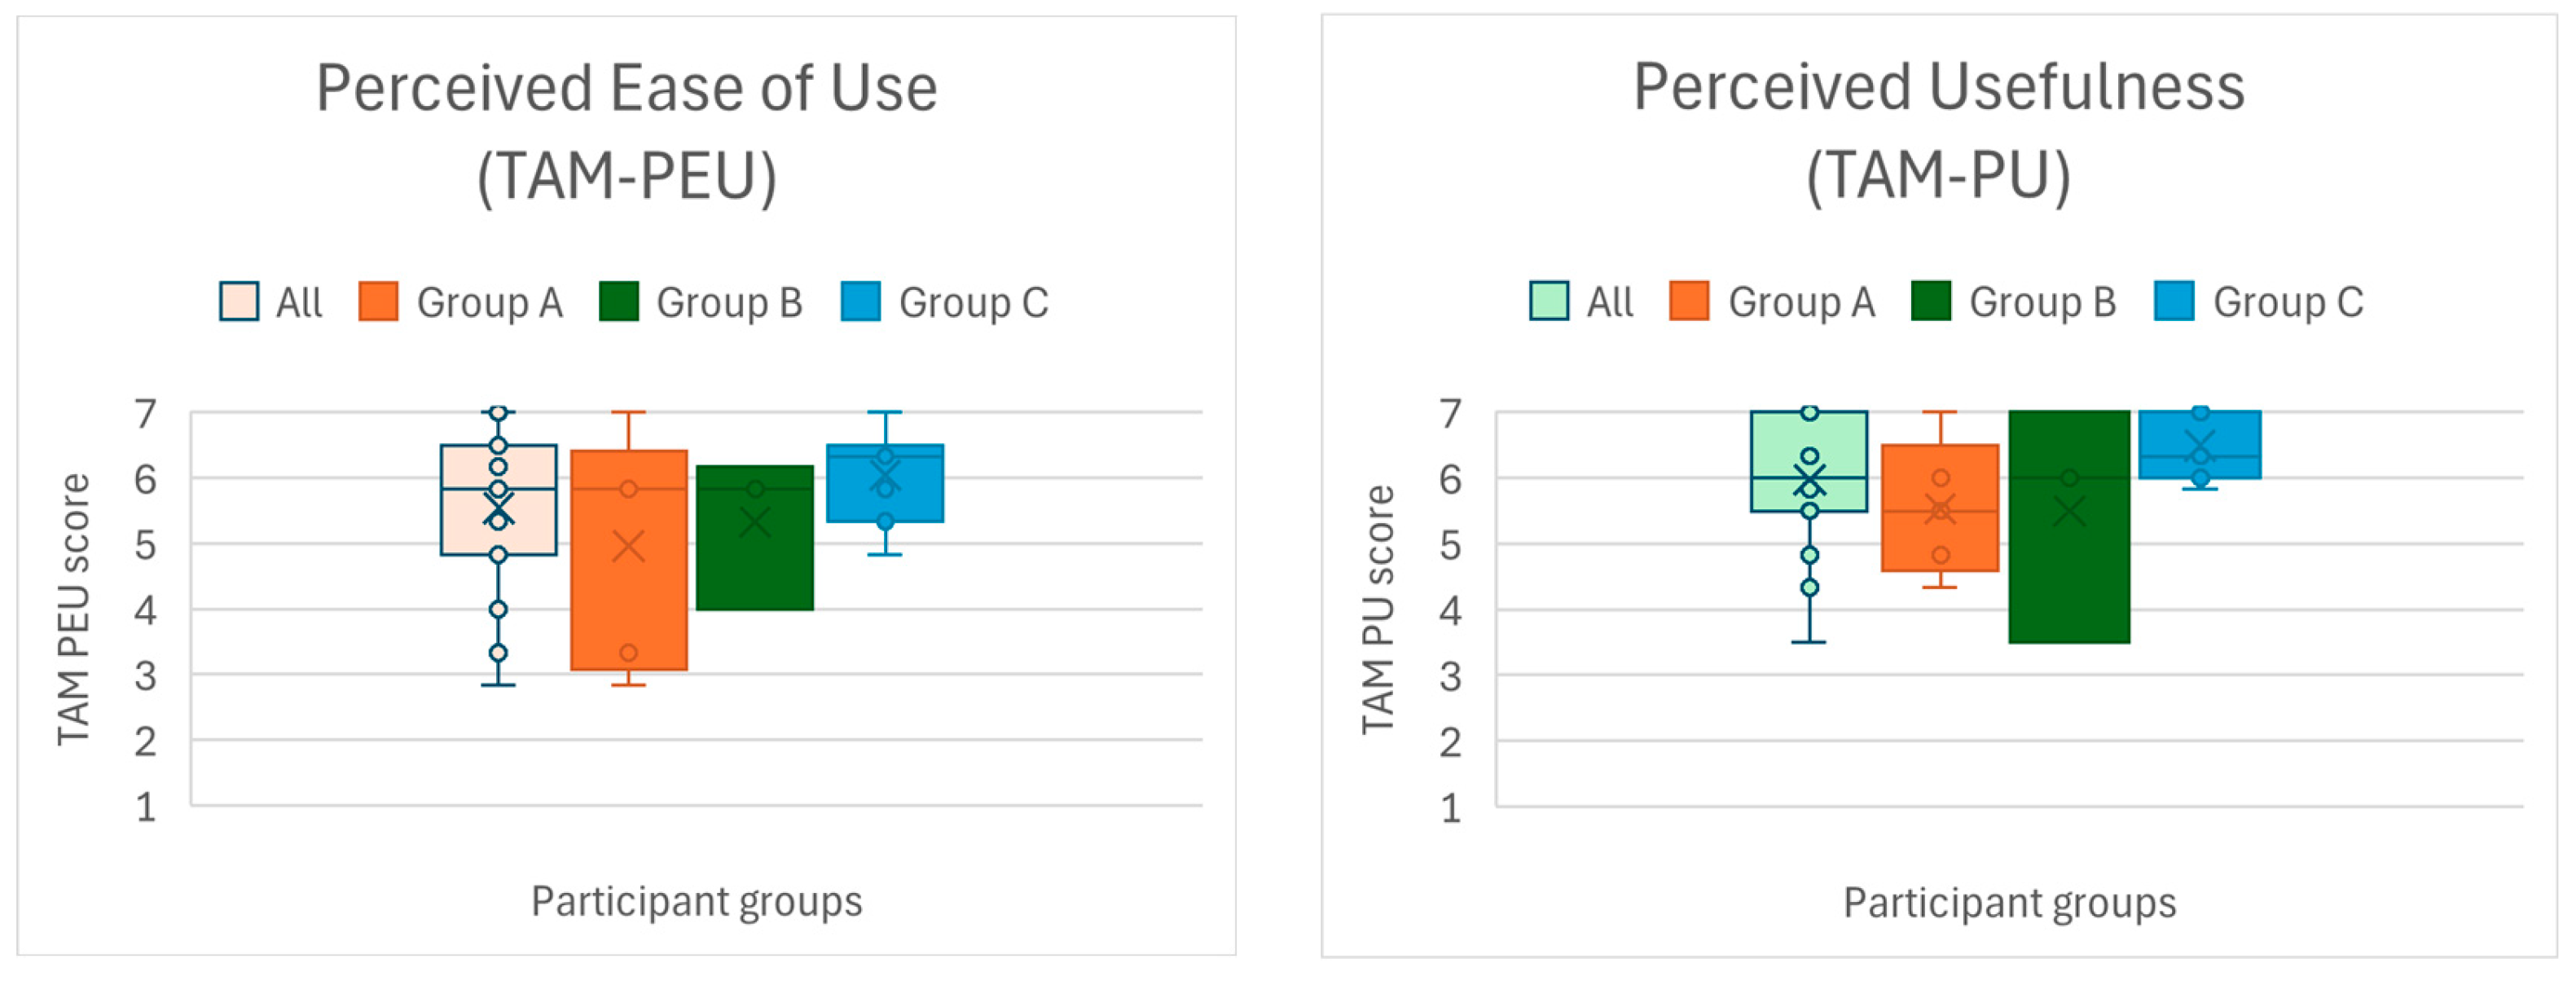The height and width of the screenshot is (981, 2576).
Task: Click dark green Group B box in Ease of Use plot
Action: (x=755, y=570)
